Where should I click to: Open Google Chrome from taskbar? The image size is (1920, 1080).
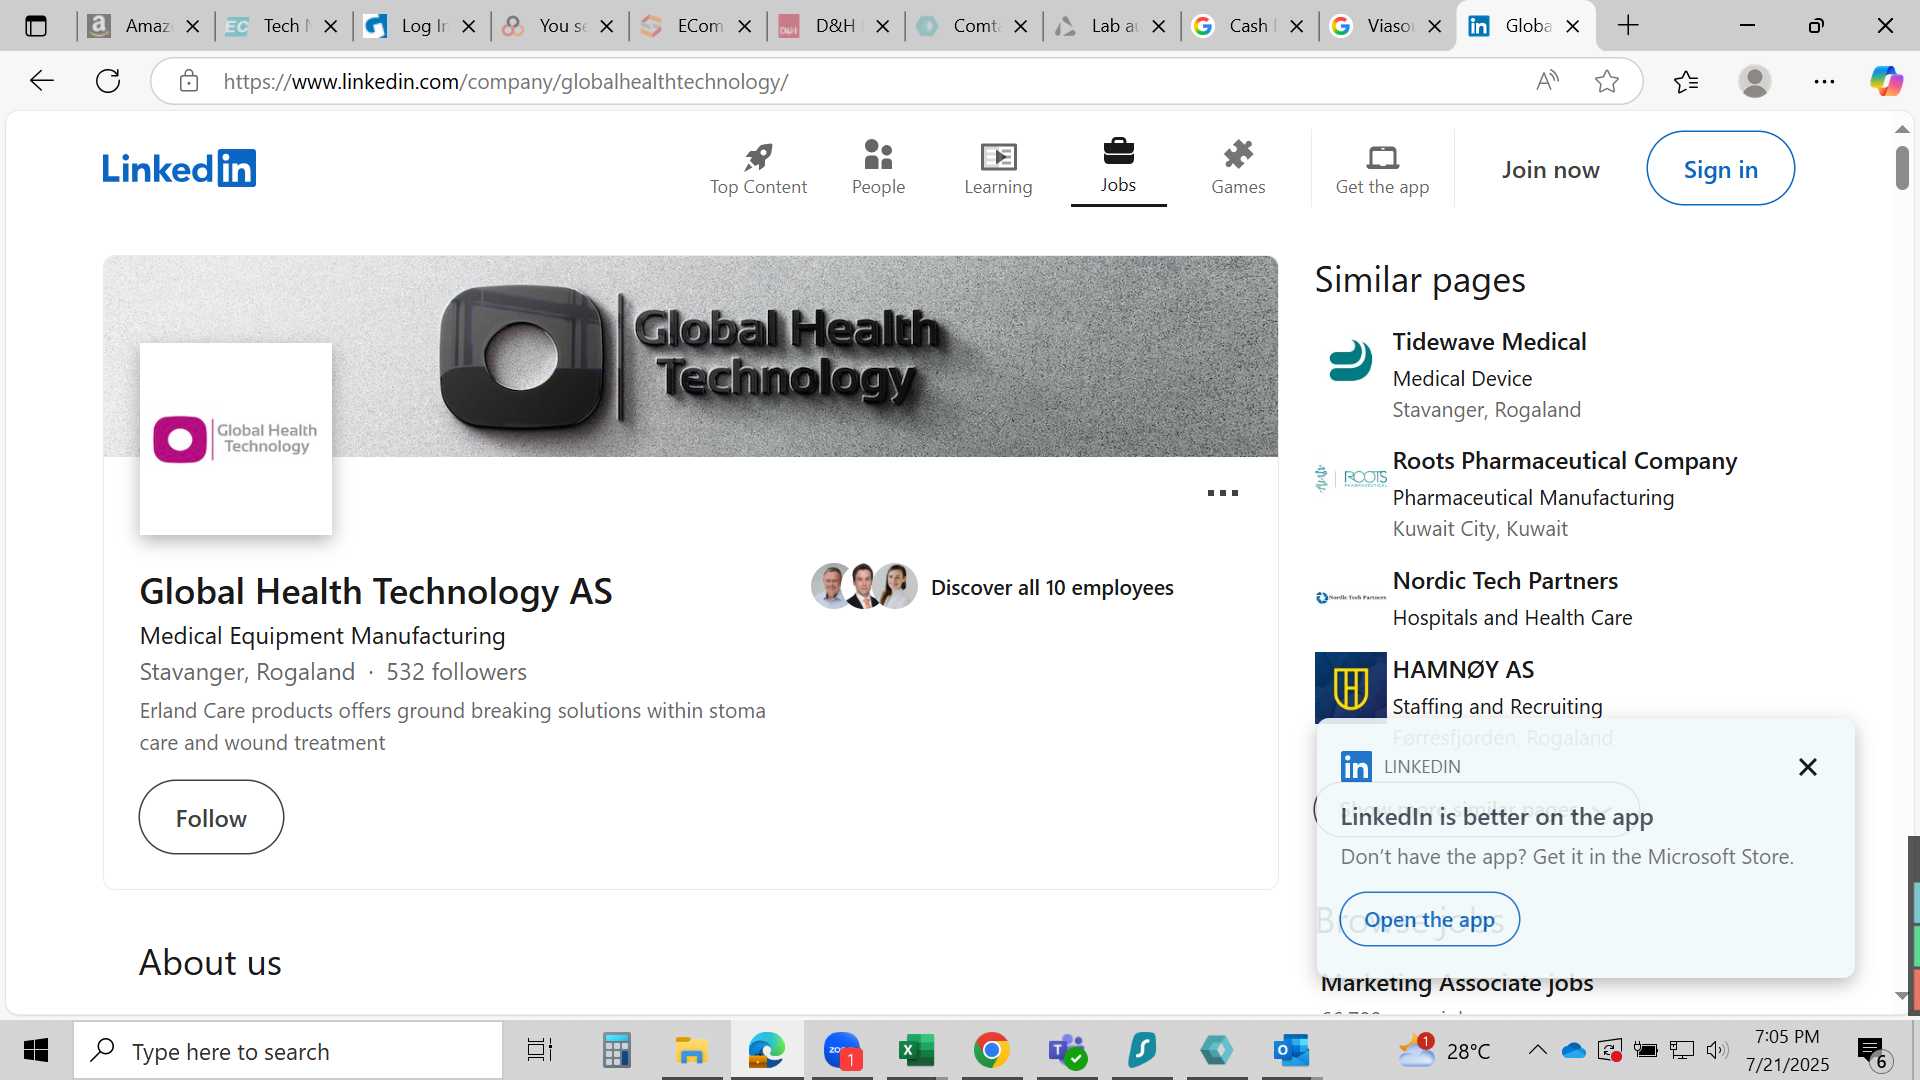[x=991, y=1050]
